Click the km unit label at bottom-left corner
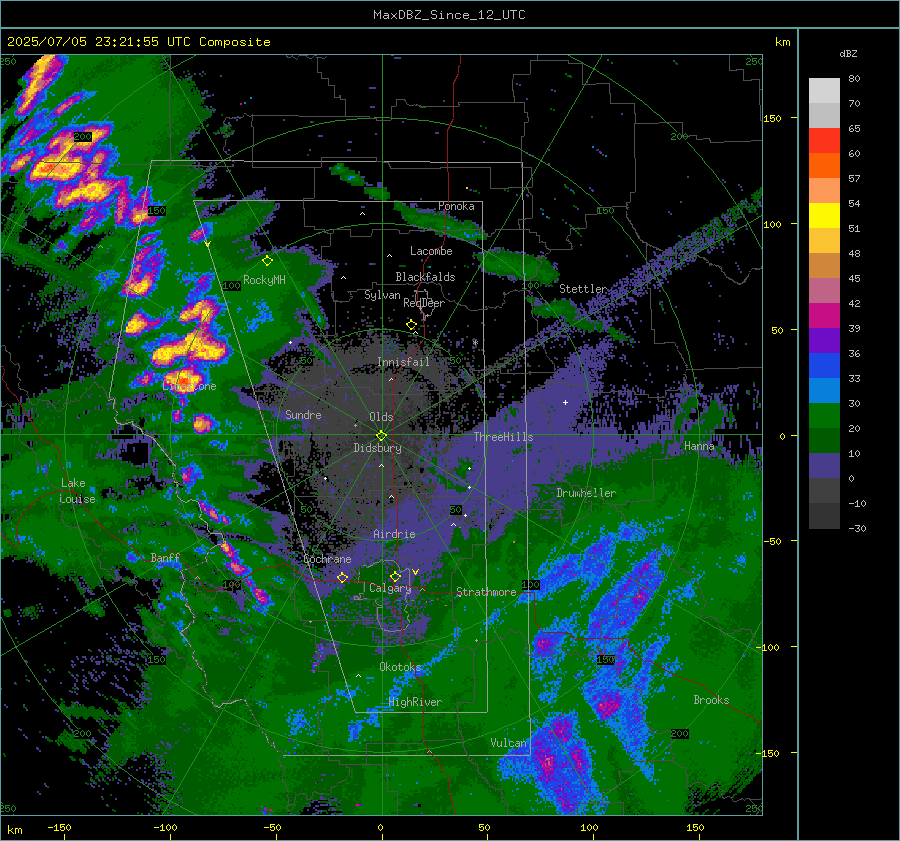Screen dimensions: 900x841 tap(14, 830)
